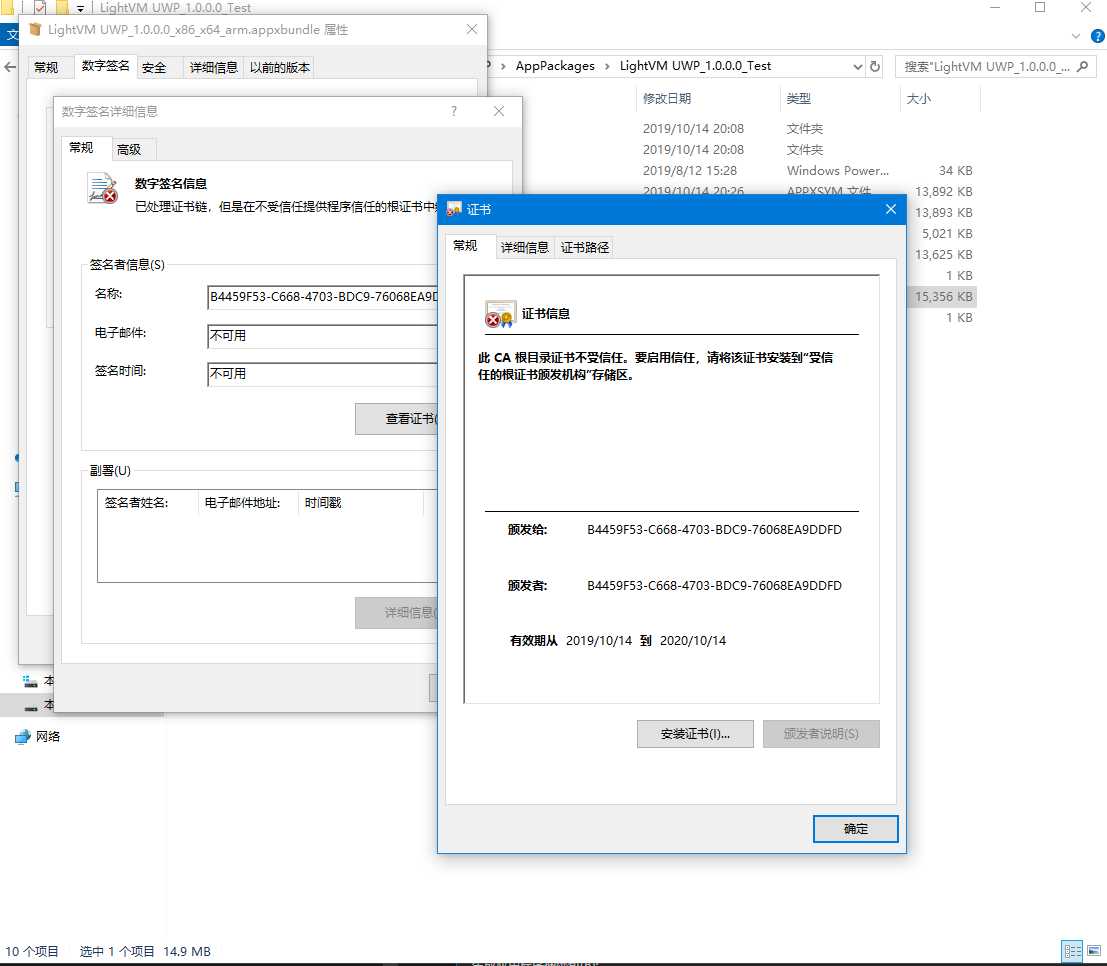
Task: Select the file row sized 5,021 KB
Action: (943, 234)
